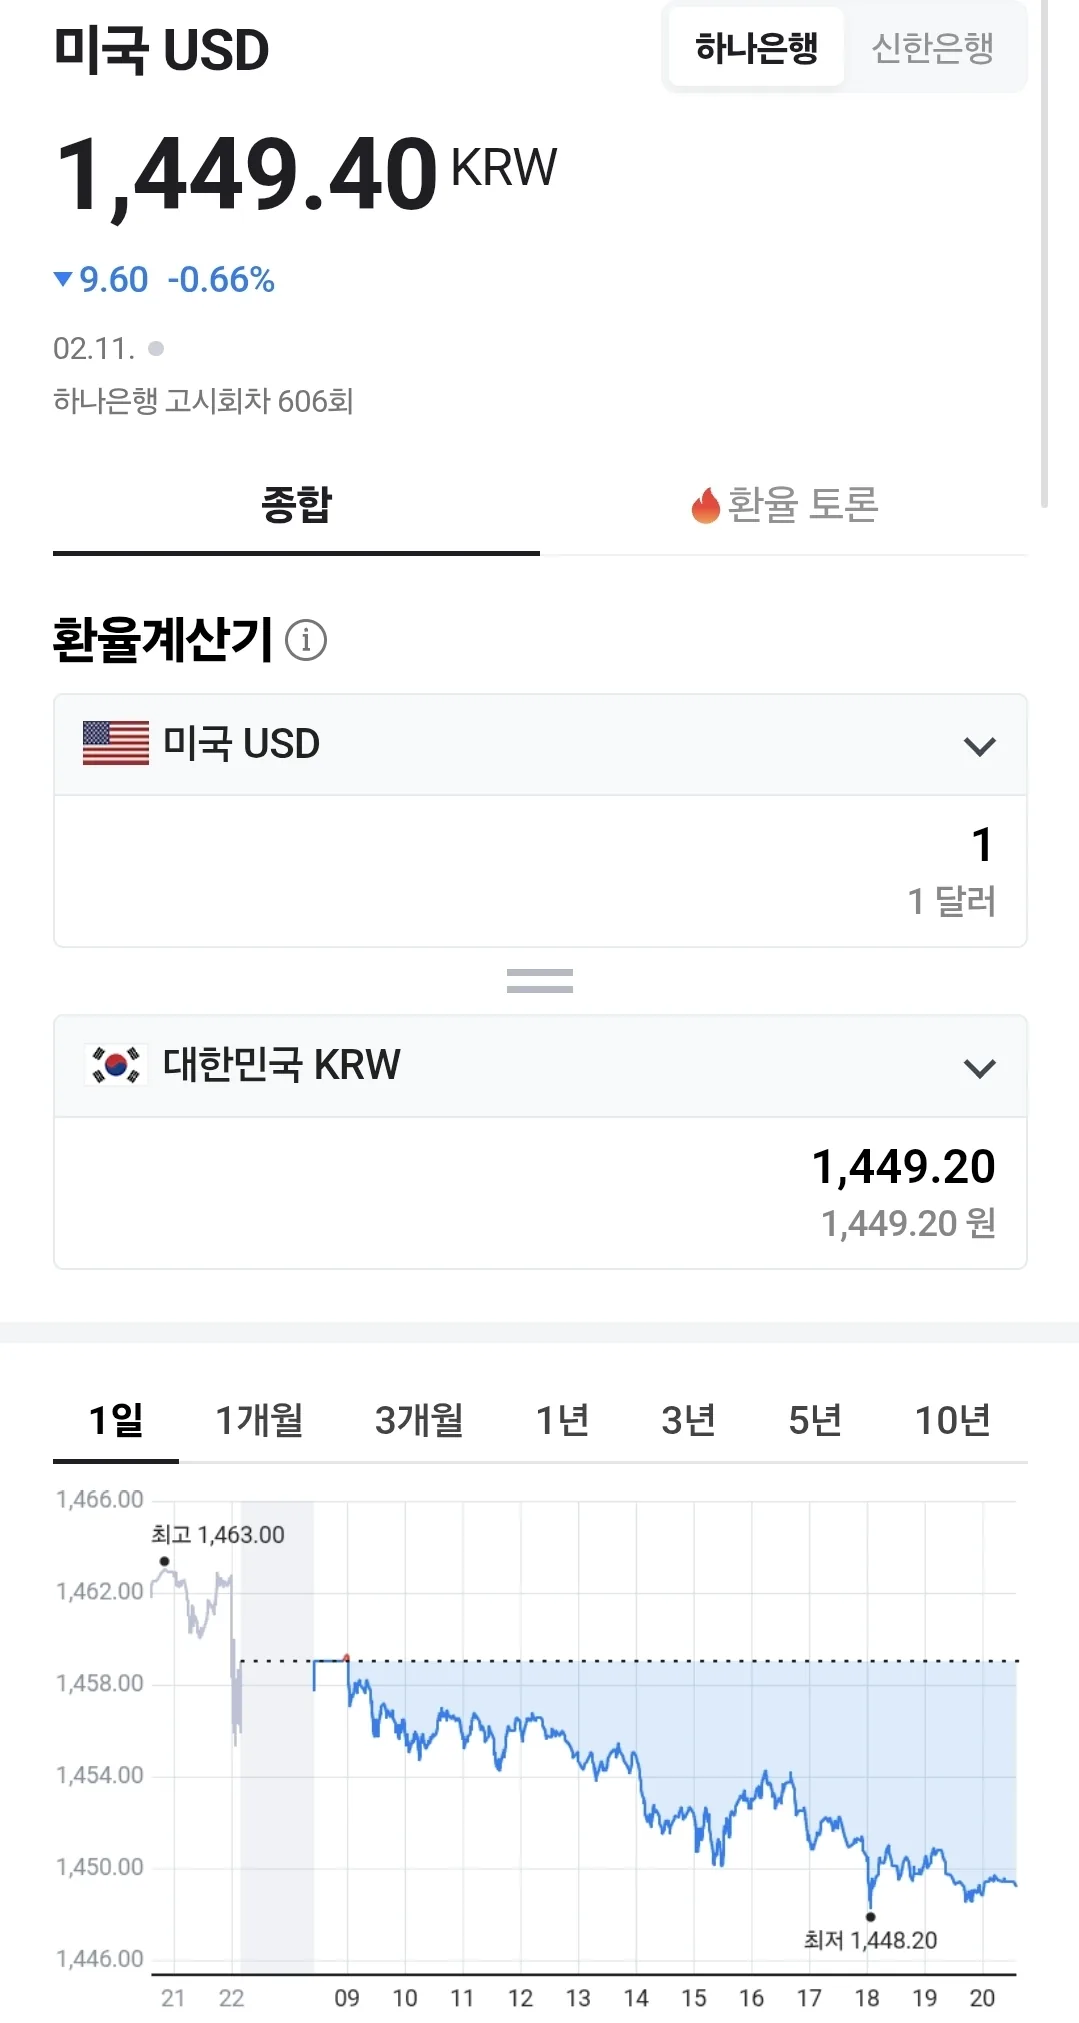
Task: Open the 미국 USD currency selector
Action: point(540,745)
